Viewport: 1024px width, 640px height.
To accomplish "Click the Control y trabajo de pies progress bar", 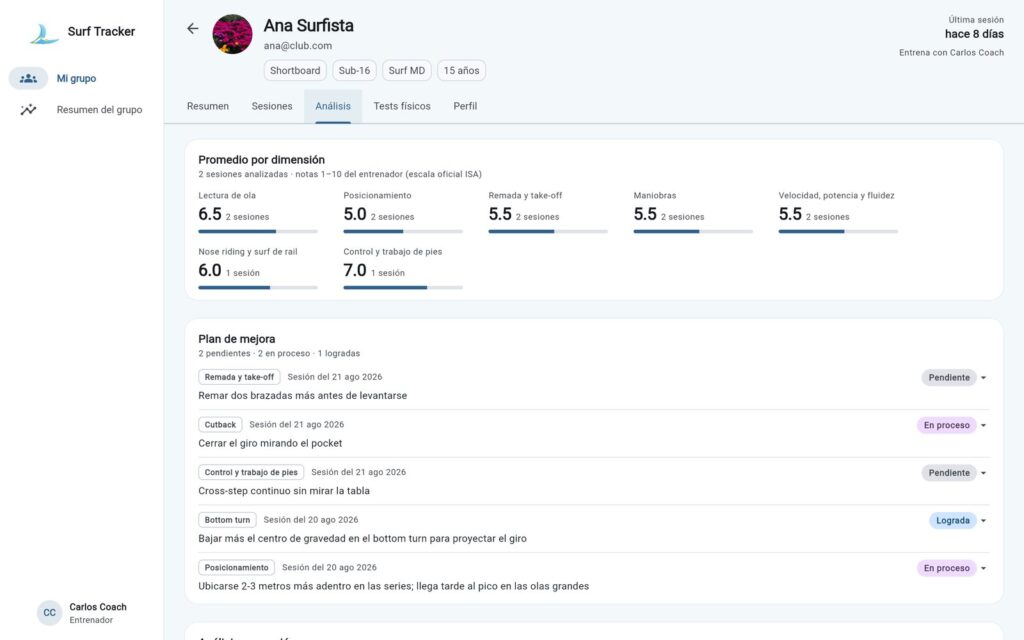I will pyautogui.click(x=403, y=287).
